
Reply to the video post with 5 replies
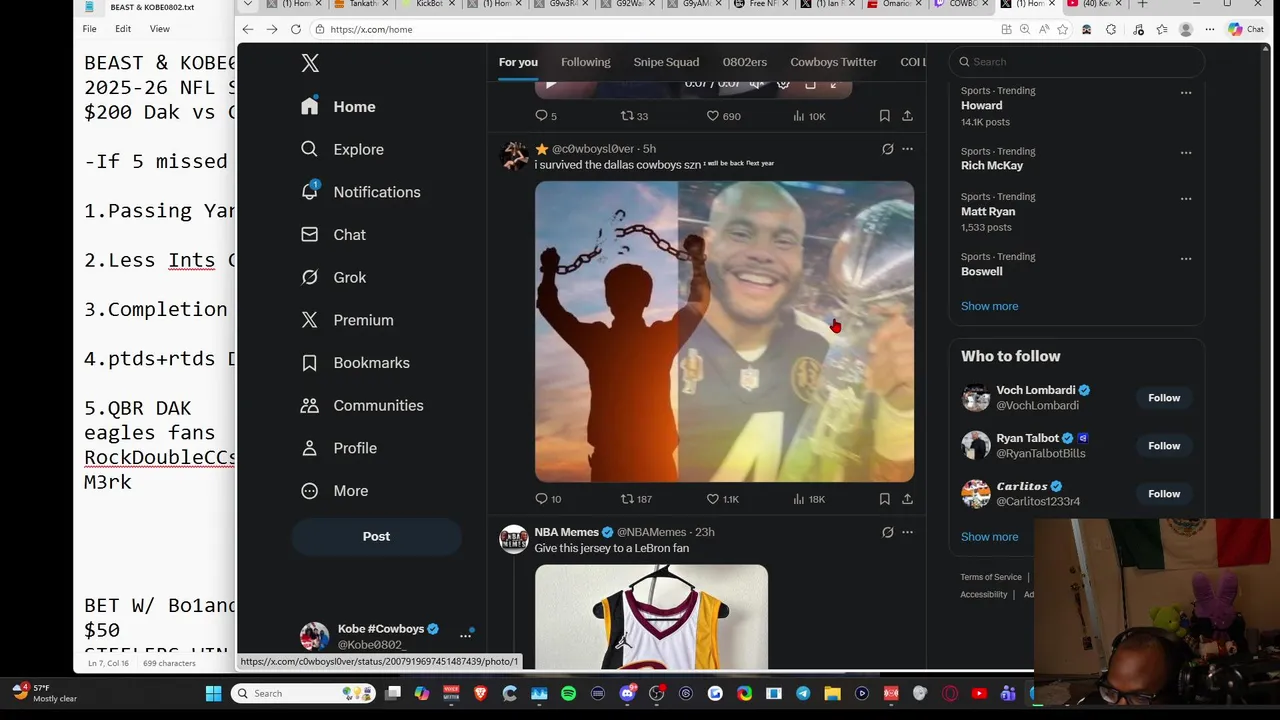pyautogui.click(x=546, y=116)
